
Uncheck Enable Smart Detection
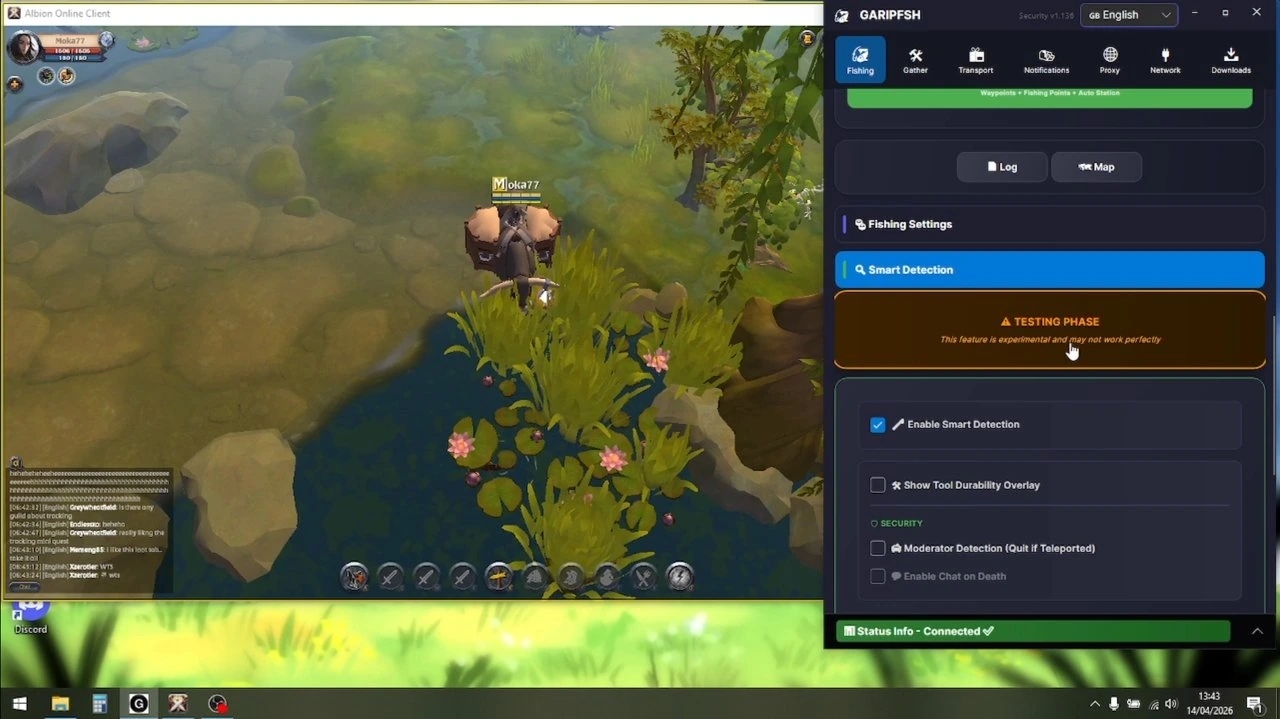pyautogui.click(x=878, y=425)
